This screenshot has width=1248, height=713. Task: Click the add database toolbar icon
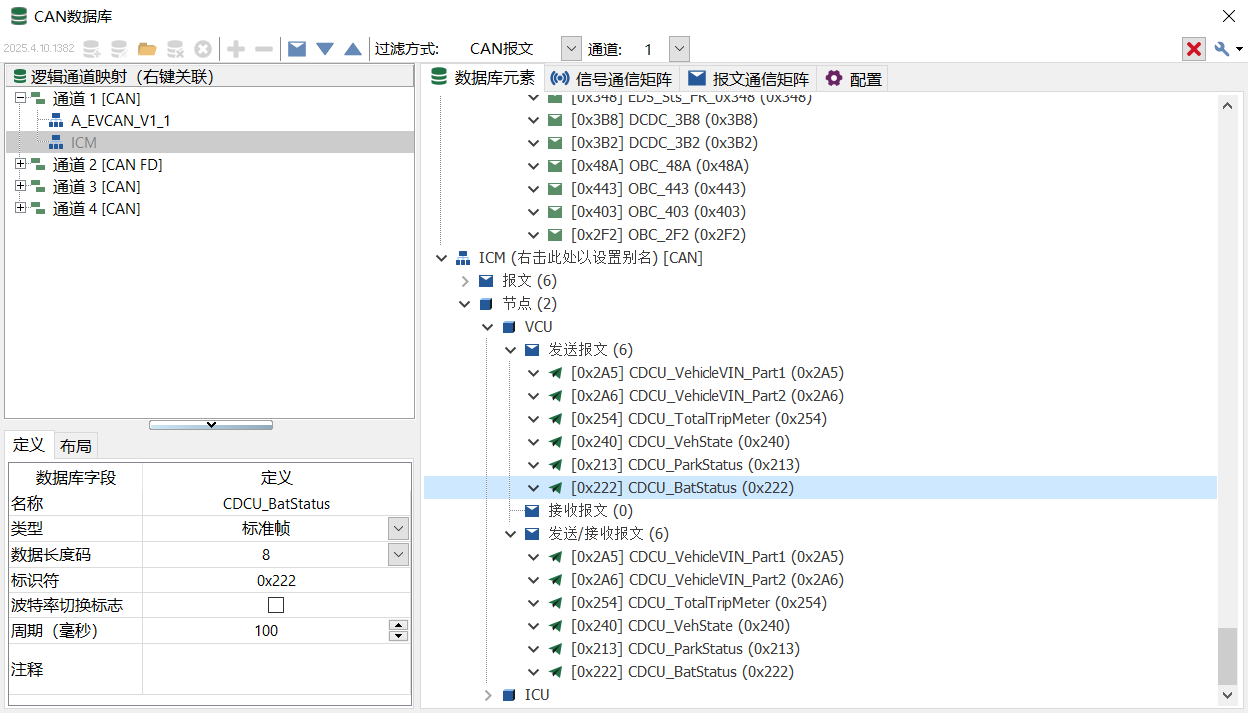(92, 49)
